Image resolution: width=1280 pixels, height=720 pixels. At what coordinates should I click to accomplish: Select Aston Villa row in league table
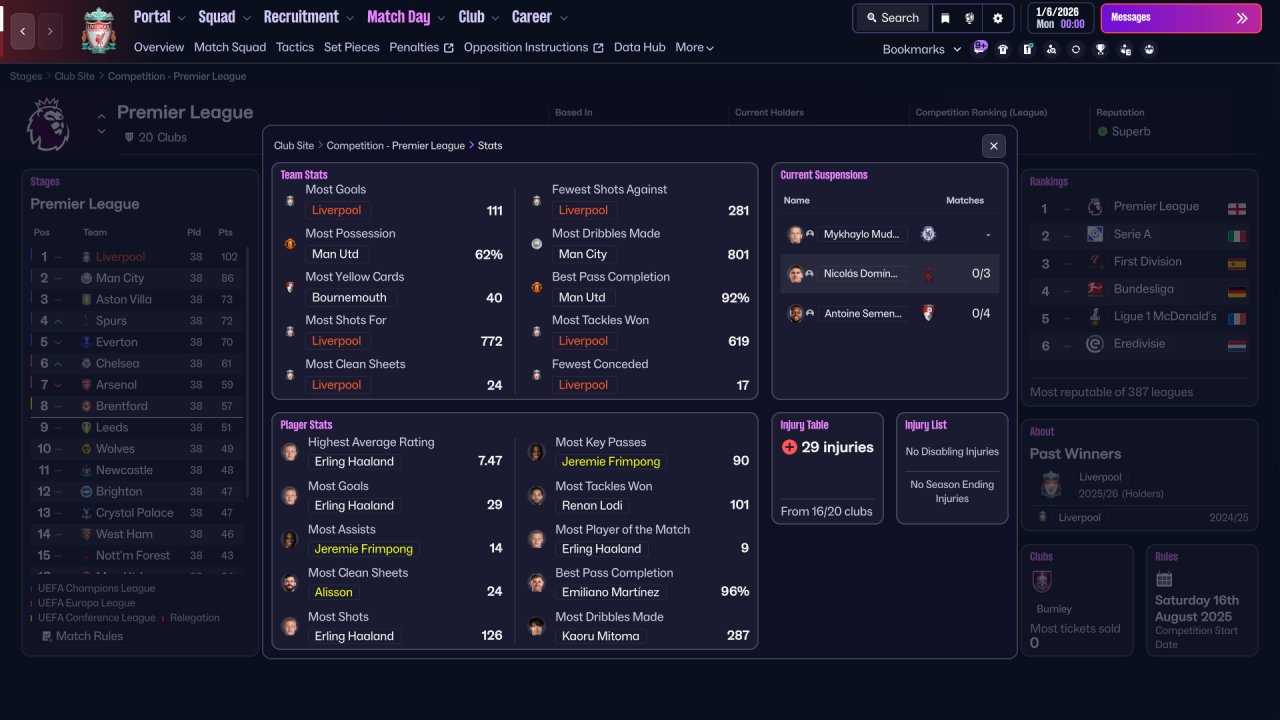[135, 300]
